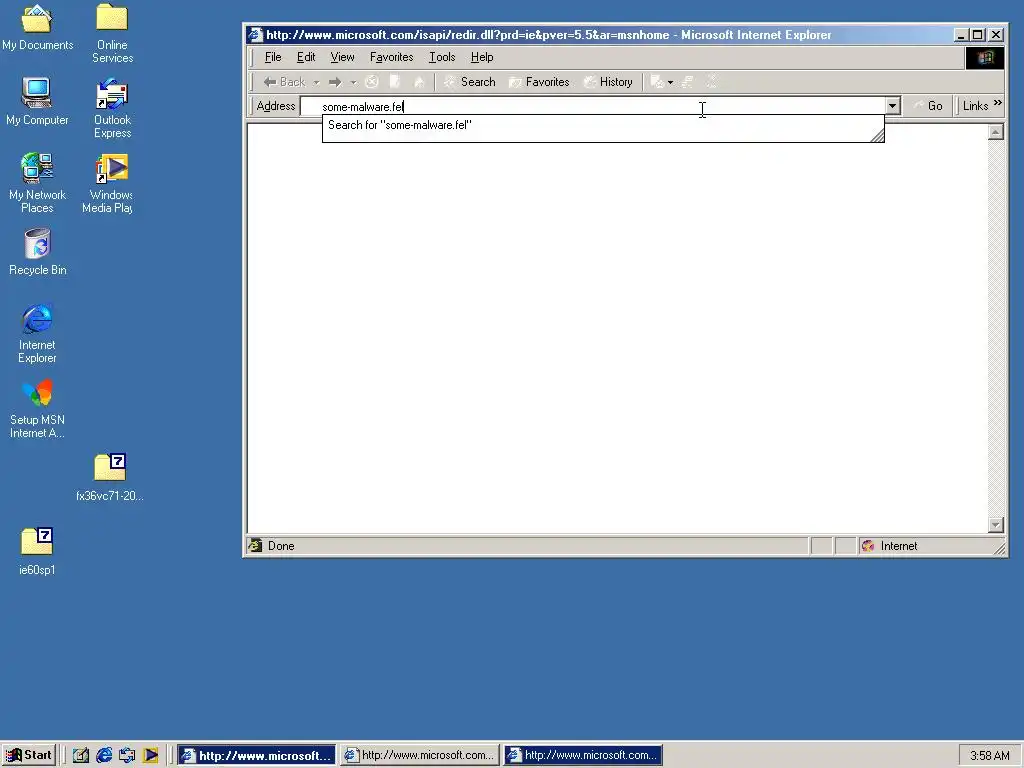Click the Done status bar text
This screenshot has width=1024, height=768.
point(281,546)
